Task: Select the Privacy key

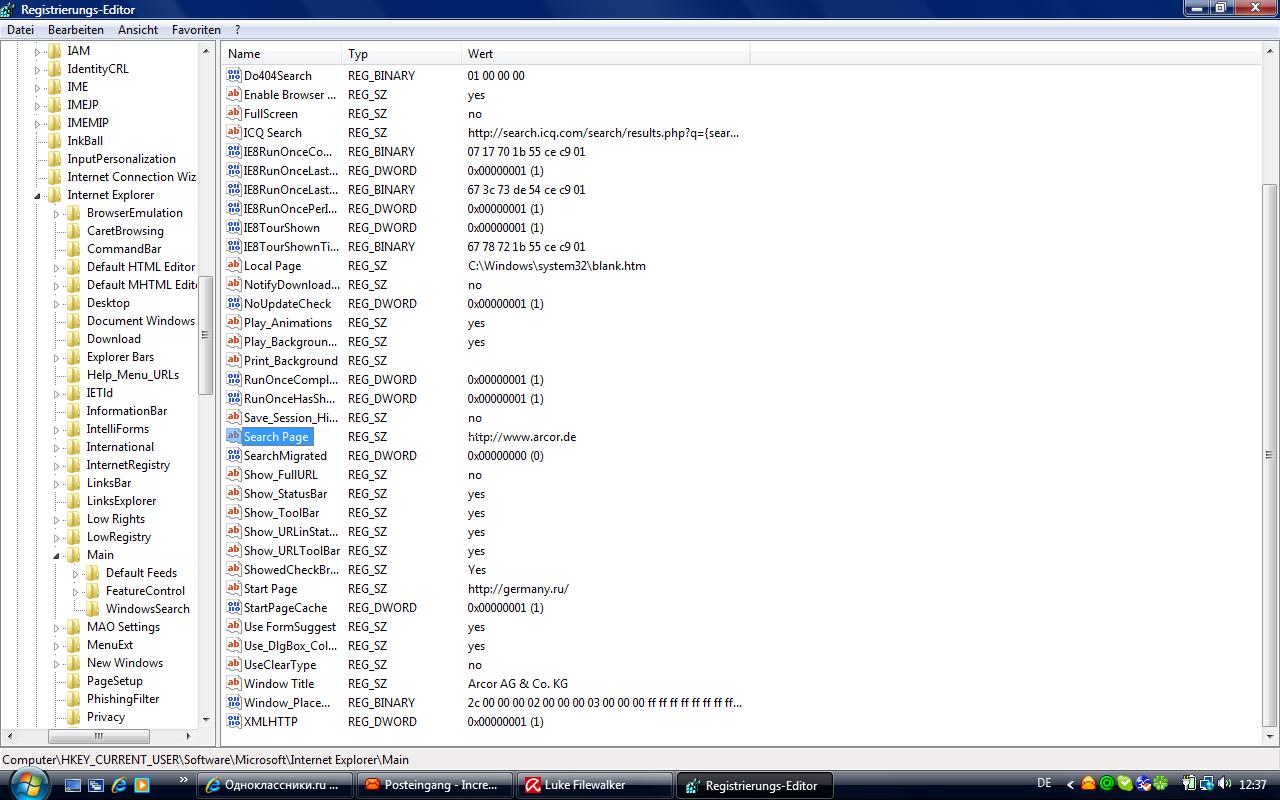Action: pos(106,717)
